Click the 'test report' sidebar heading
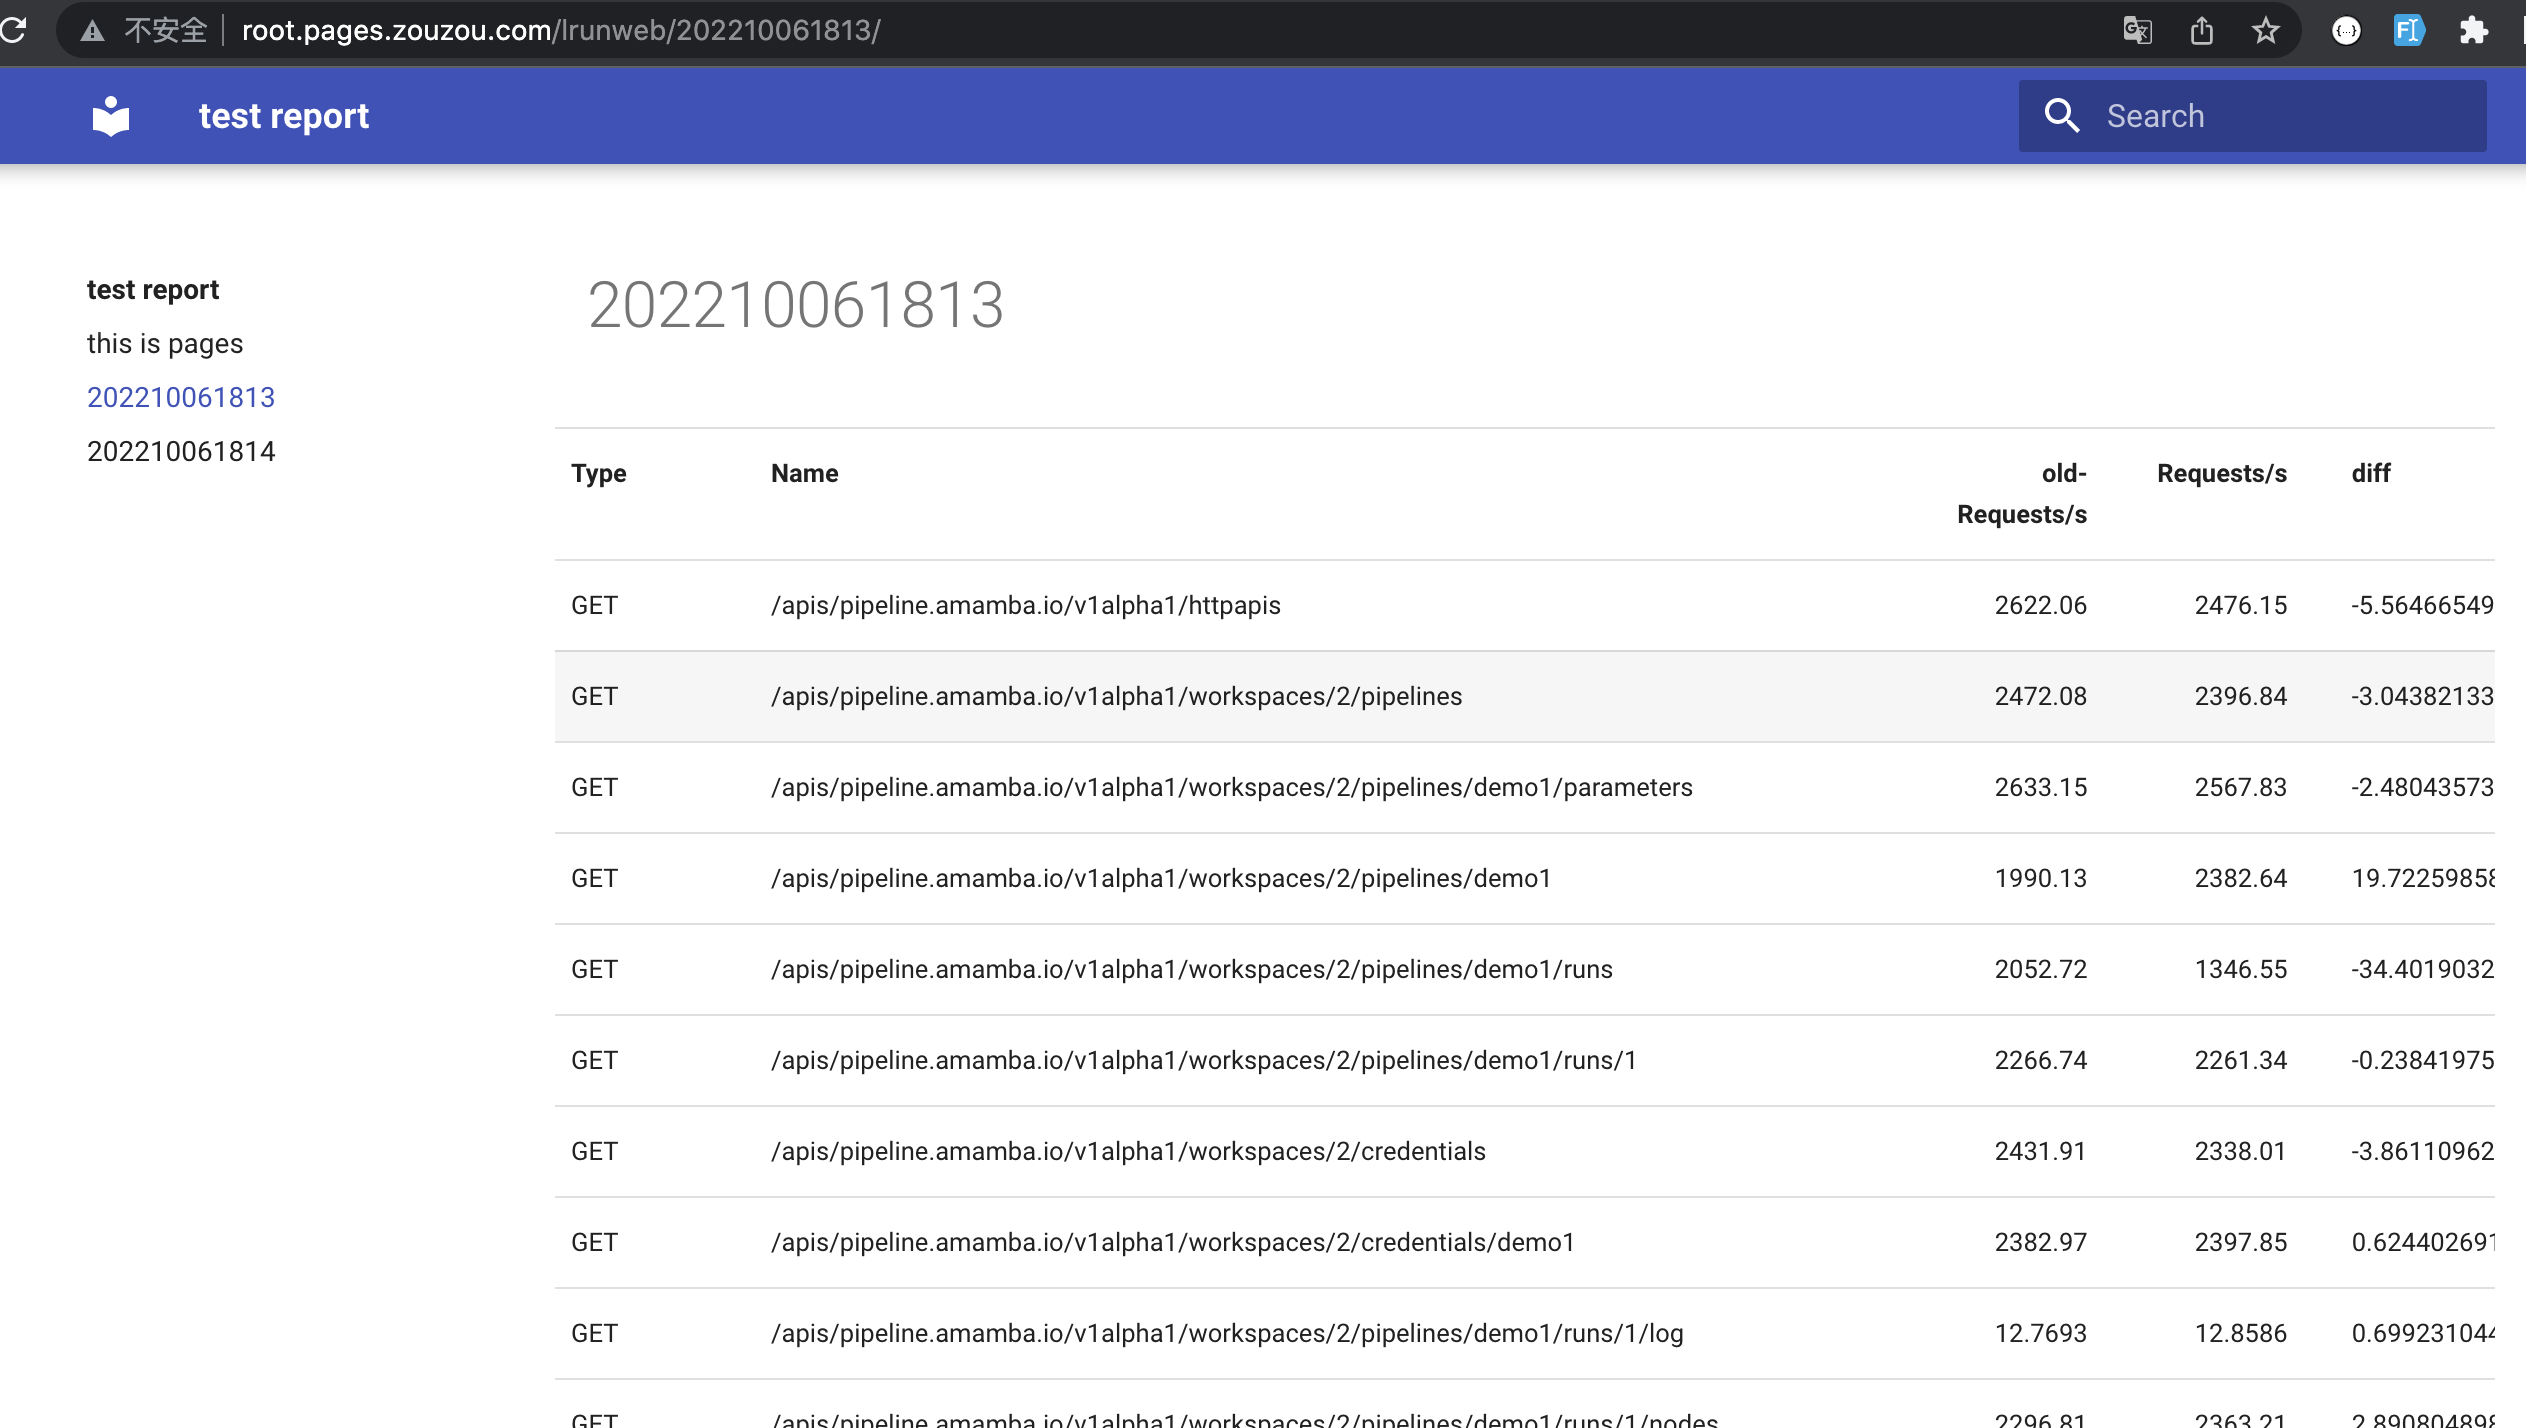This screenshot has width=2526, height=1428. coord(153,289)
